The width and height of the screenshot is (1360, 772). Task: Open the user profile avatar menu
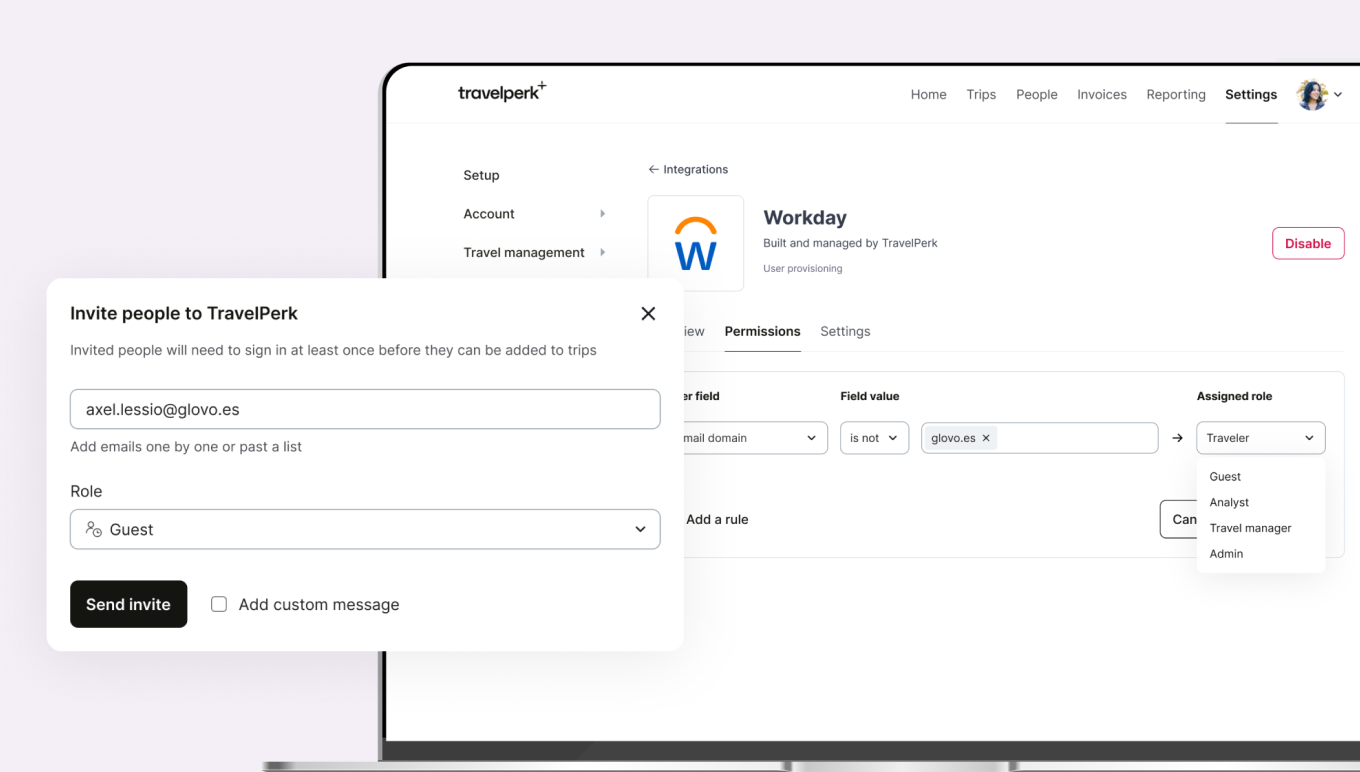point(1311,95)
